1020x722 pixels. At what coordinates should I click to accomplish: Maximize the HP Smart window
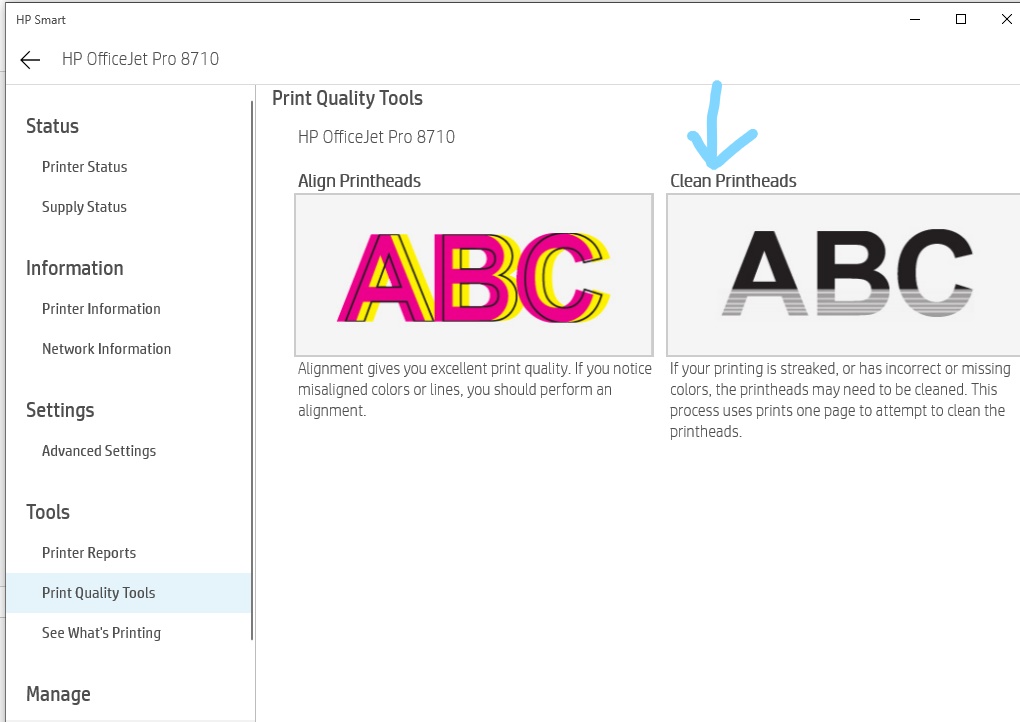(961, 20)
